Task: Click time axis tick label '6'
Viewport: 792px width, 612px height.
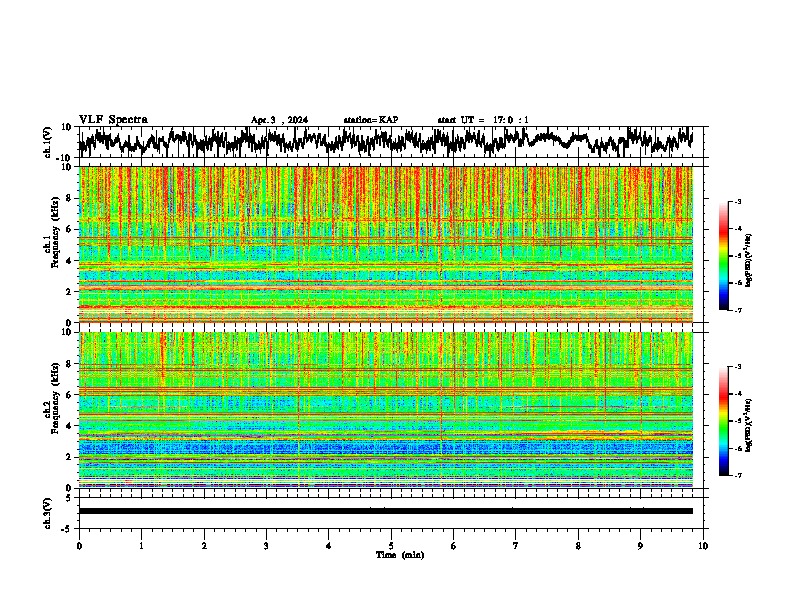Action: coord(454,546)
